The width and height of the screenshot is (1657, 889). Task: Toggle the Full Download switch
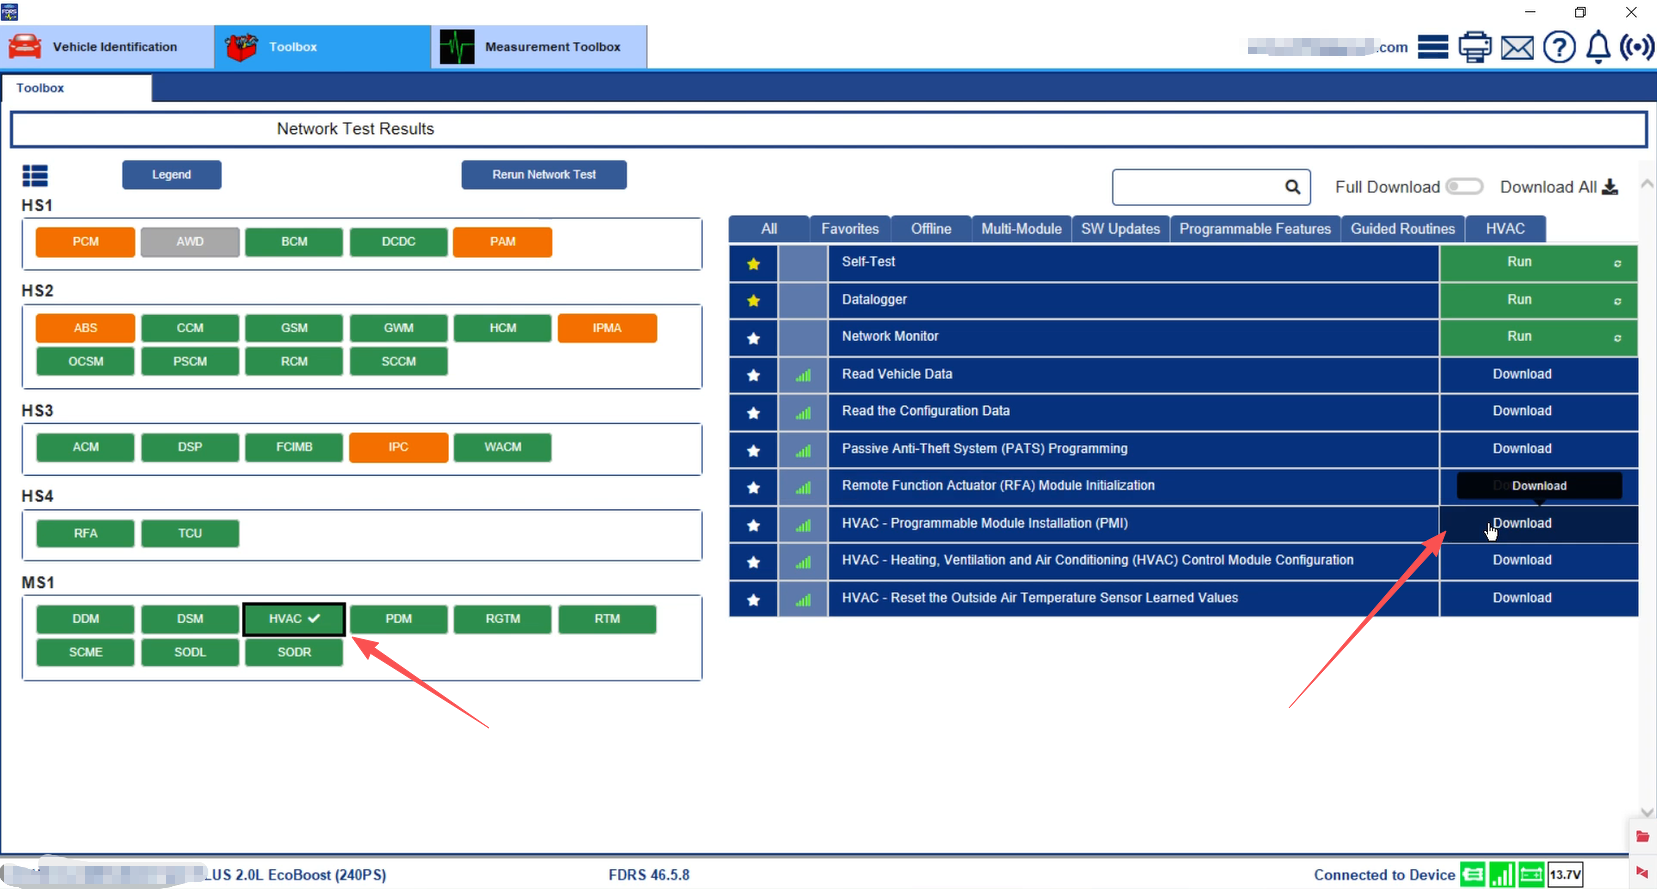click(x=1464, y=187)
